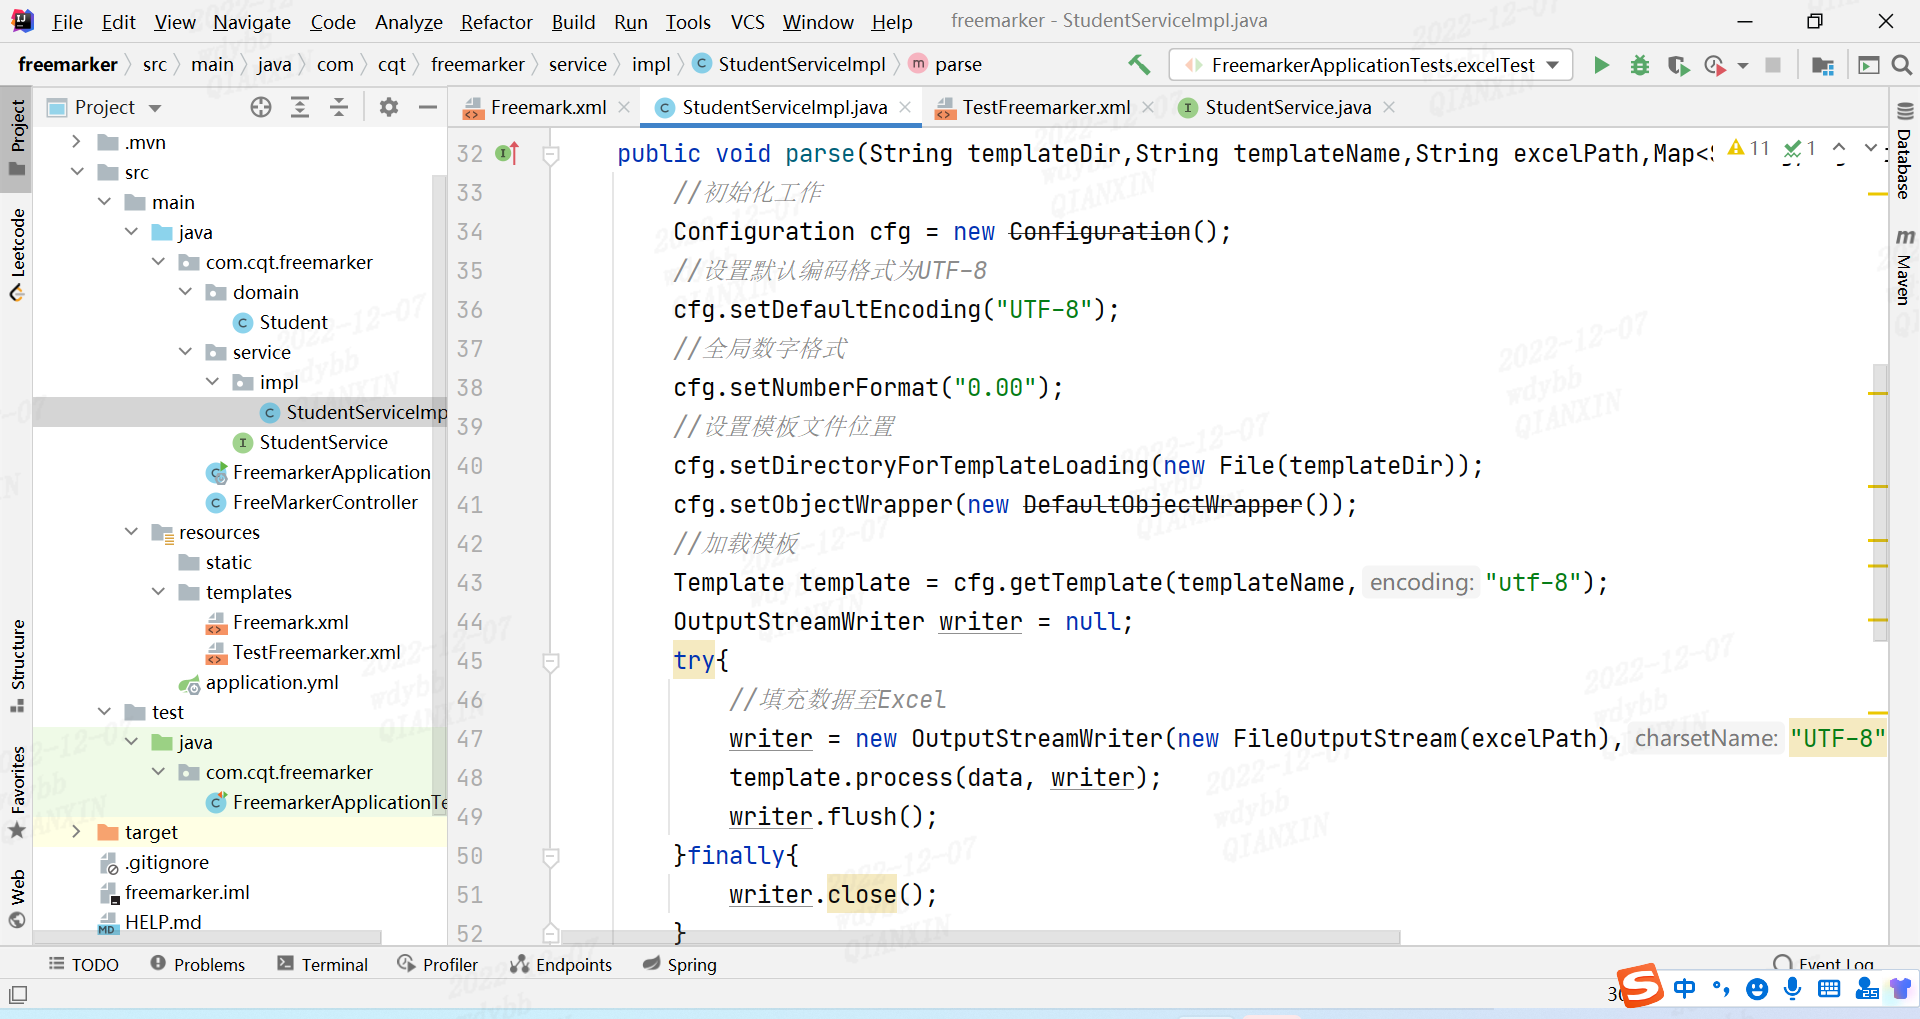Click the editor horizontal scrollbar
This screenshot has height=1019, width=1920.
(x=980, y=938)
